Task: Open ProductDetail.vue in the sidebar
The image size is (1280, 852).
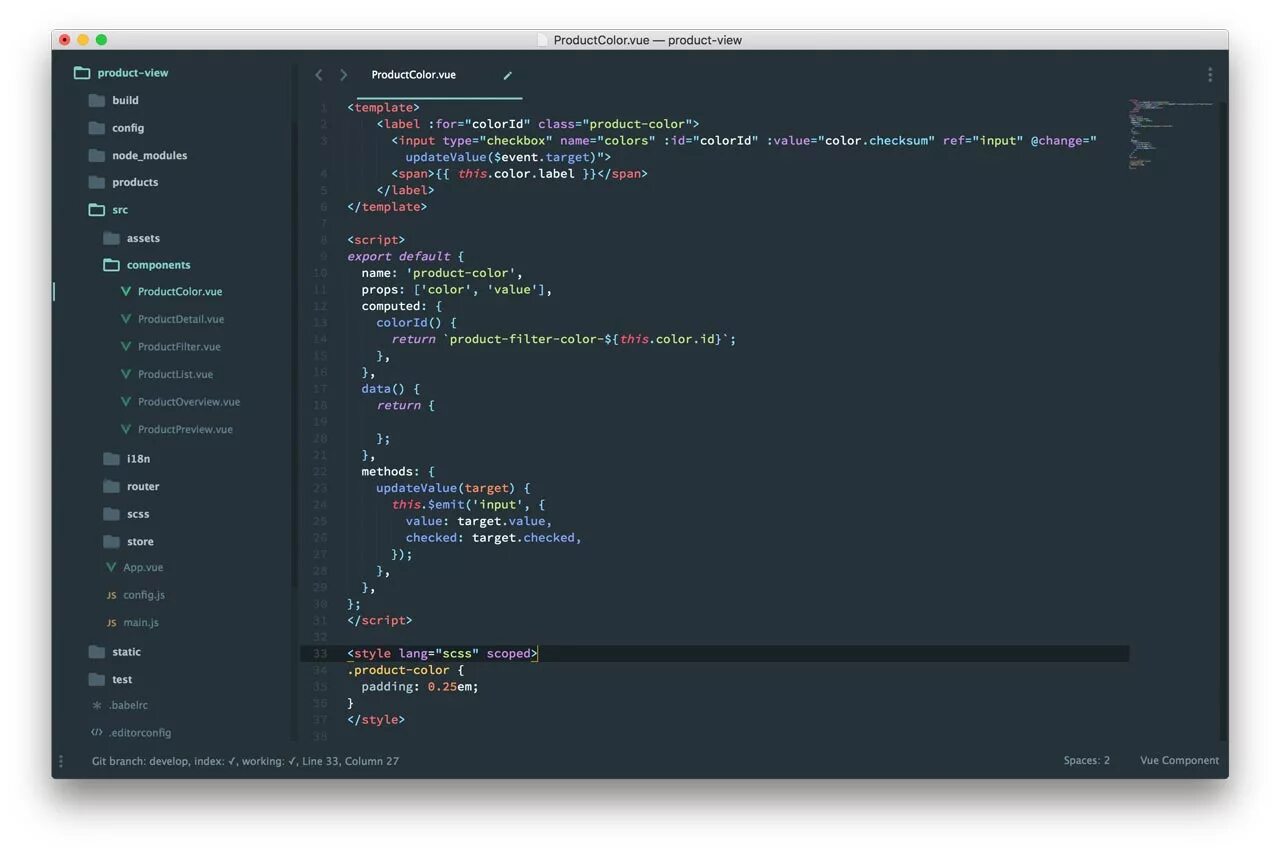Action: [x=181, y=319]
